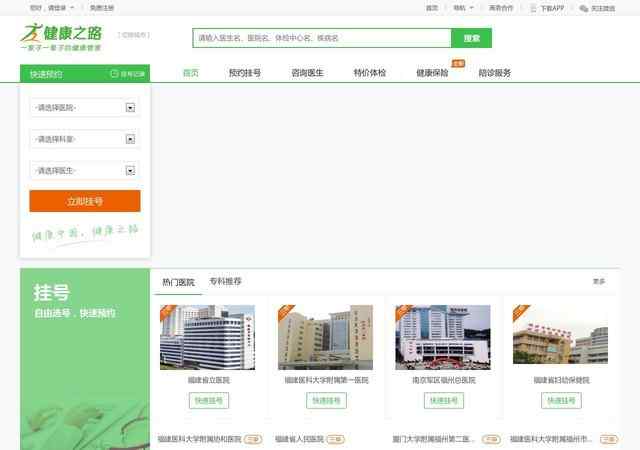
Task: Open the 预约挂号 menu item
Action: (x=244, y=73)
